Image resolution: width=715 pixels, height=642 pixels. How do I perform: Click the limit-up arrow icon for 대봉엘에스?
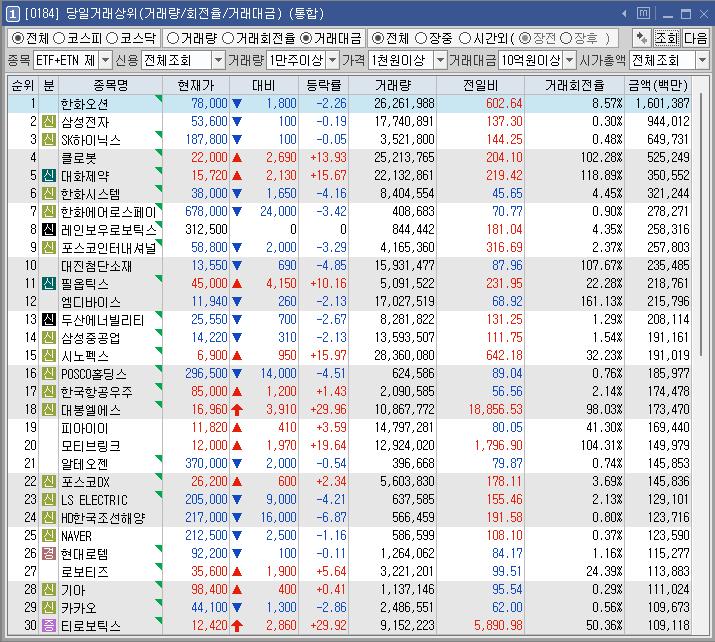point(237,410)
